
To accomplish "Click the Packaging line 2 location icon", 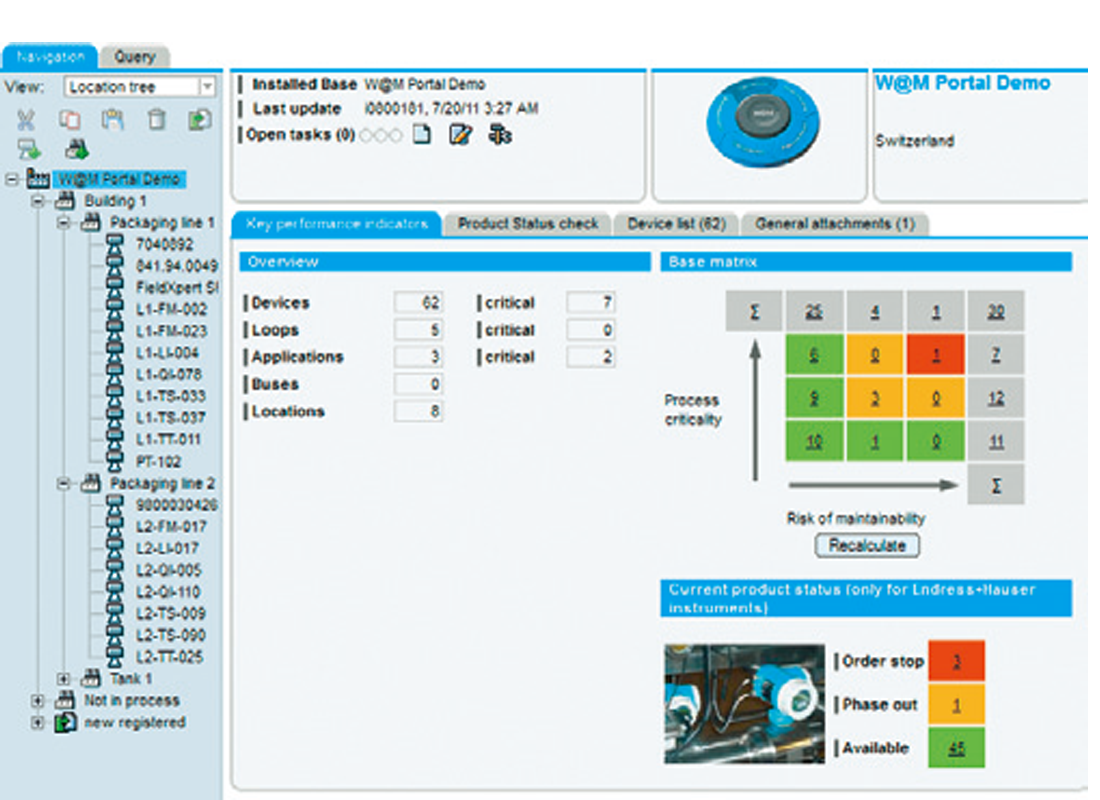I will click(90, 483).
